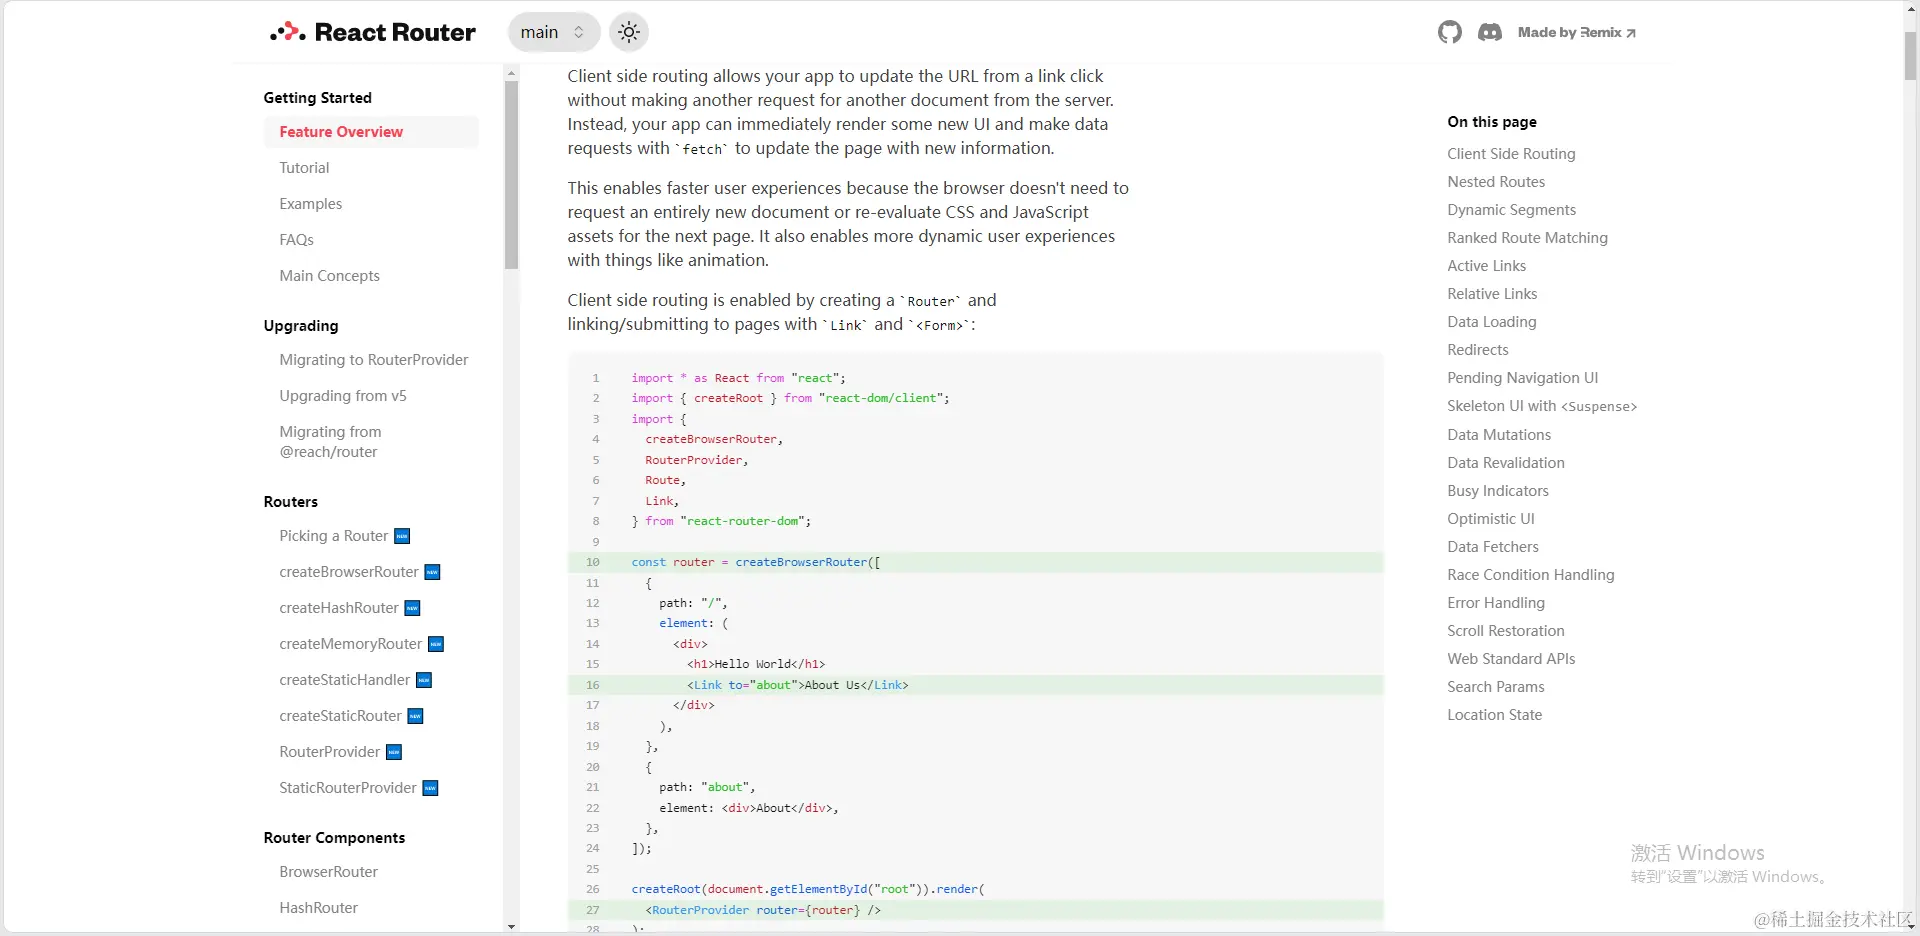Viewport: 1920px width, 936px height.
Task: Open createMemoryRouter docs link
Action: coord(350,644)
